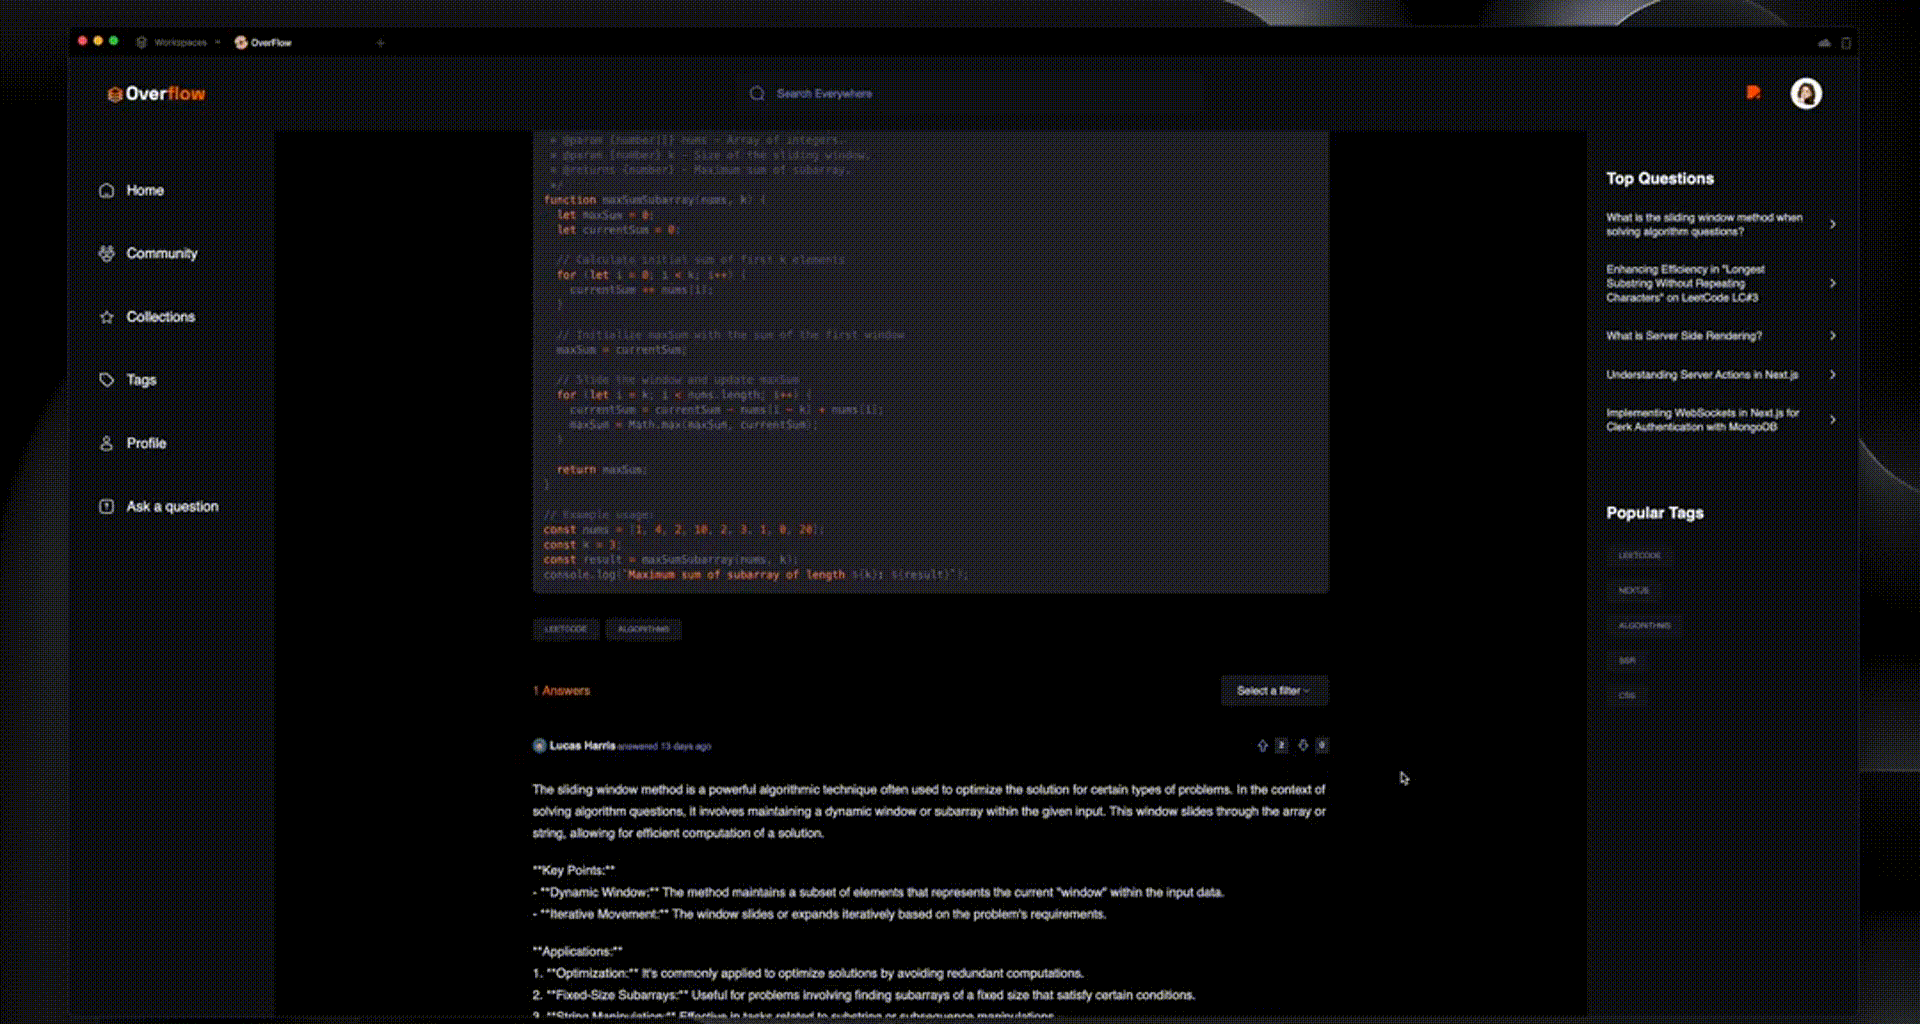The width and height of the screenshot is (1920, 1024).
Task: Click the 'Top Questions' heading
Action: [1660, 178]
